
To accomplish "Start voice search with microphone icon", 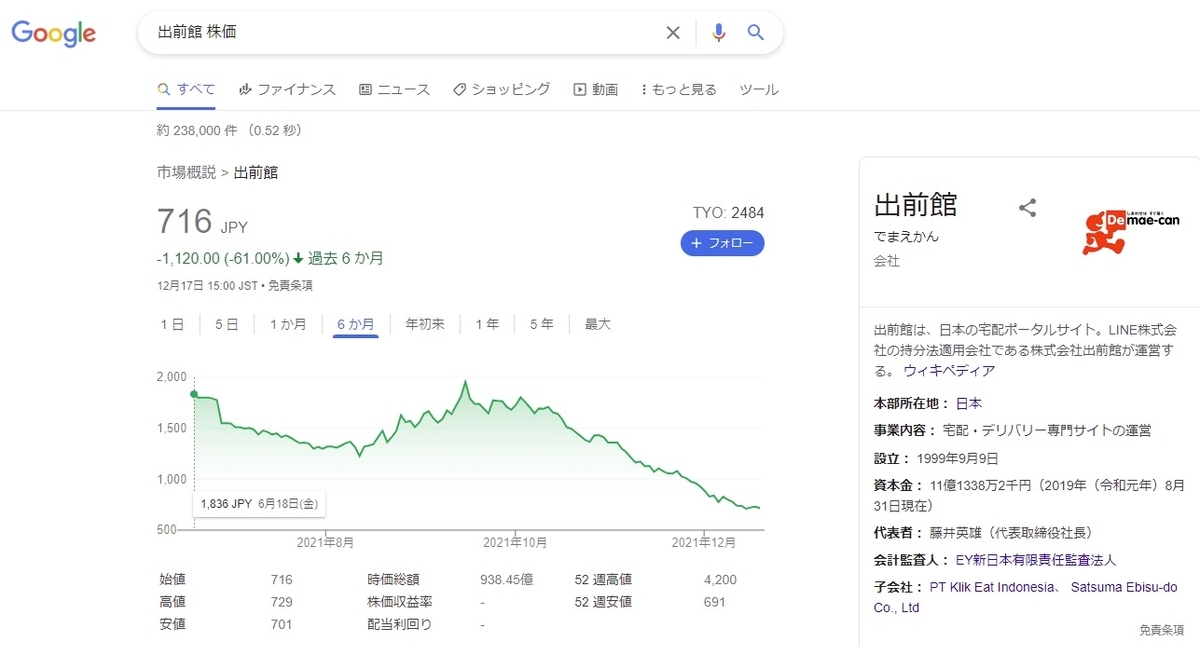I will 718,33.
